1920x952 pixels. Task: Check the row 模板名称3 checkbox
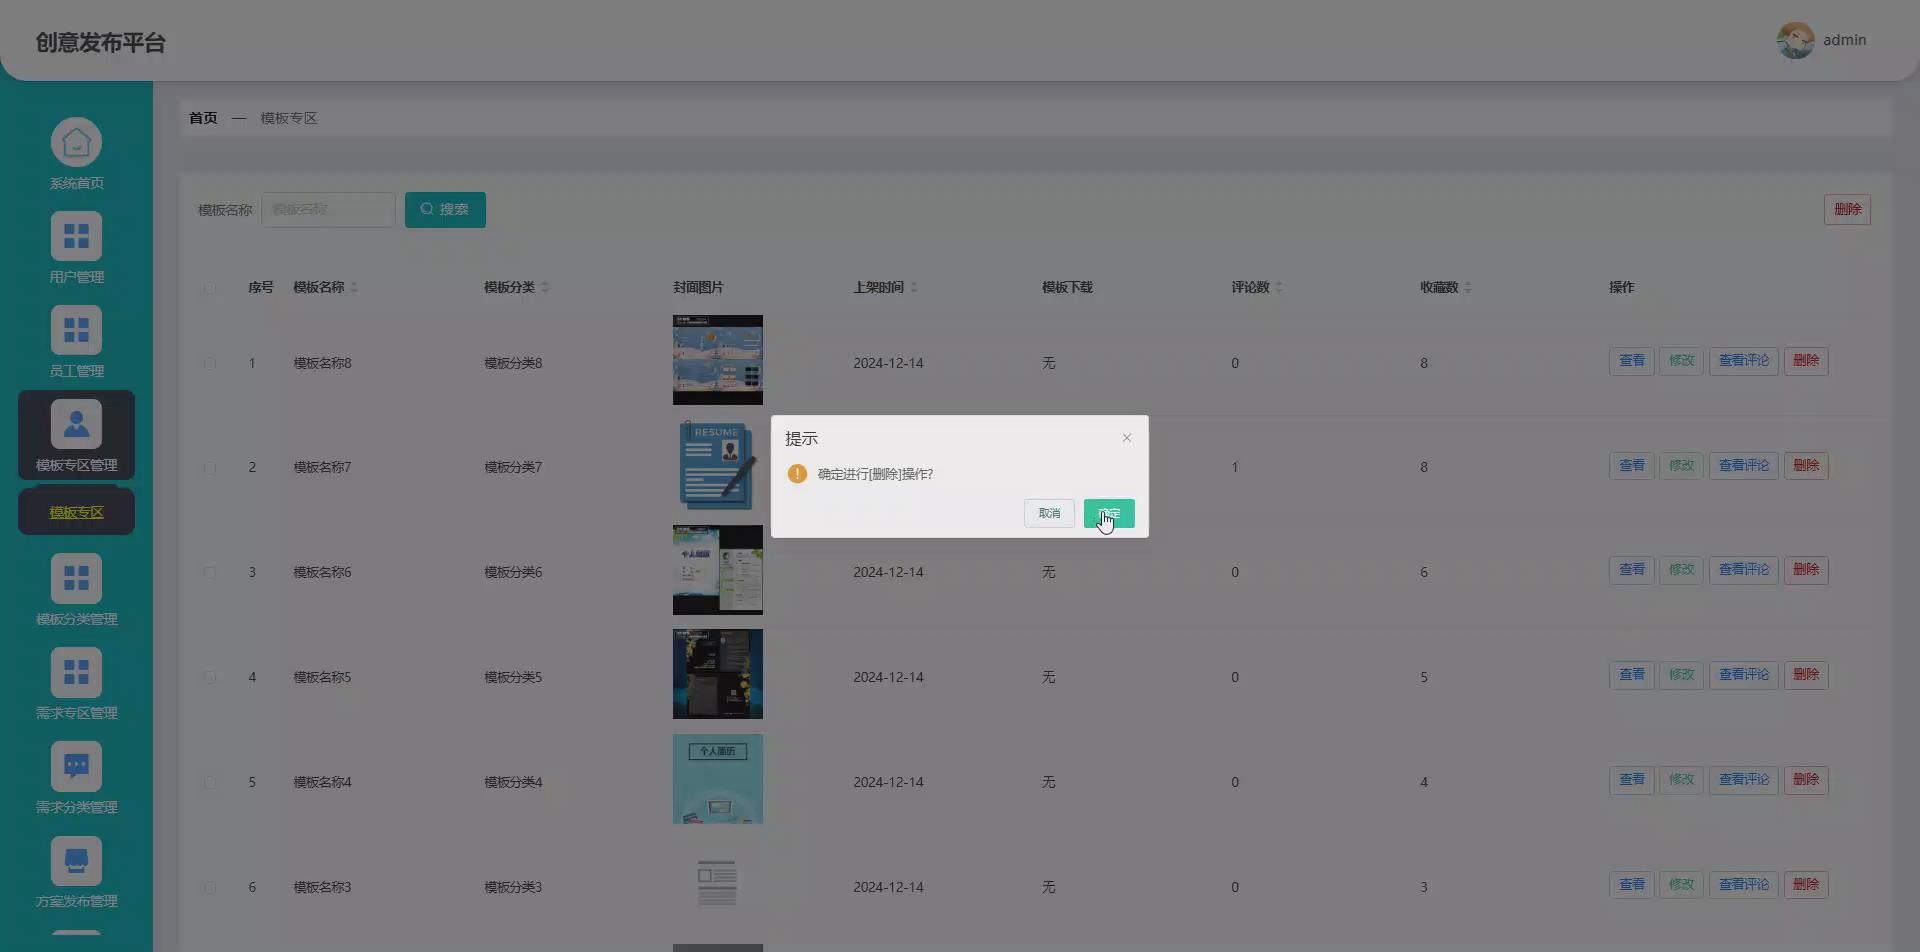click(x=210, y=887)
